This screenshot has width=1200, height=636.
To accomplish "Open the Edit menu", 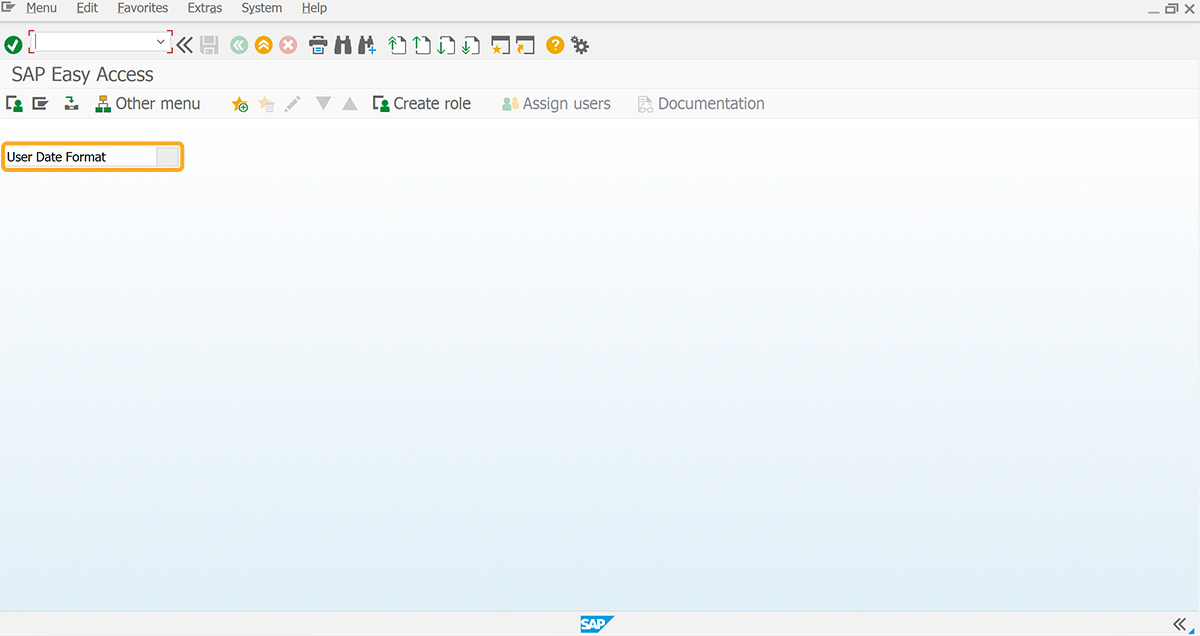I will pyautogui.click(x=87, y=8).
